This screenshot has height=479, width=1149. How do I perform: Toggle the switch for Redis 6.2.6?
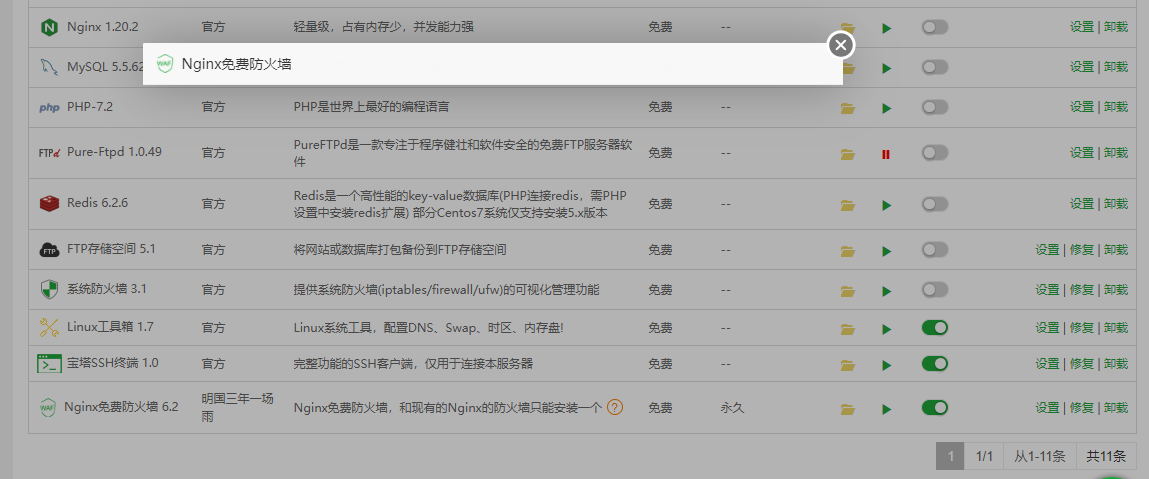(934, 204)
